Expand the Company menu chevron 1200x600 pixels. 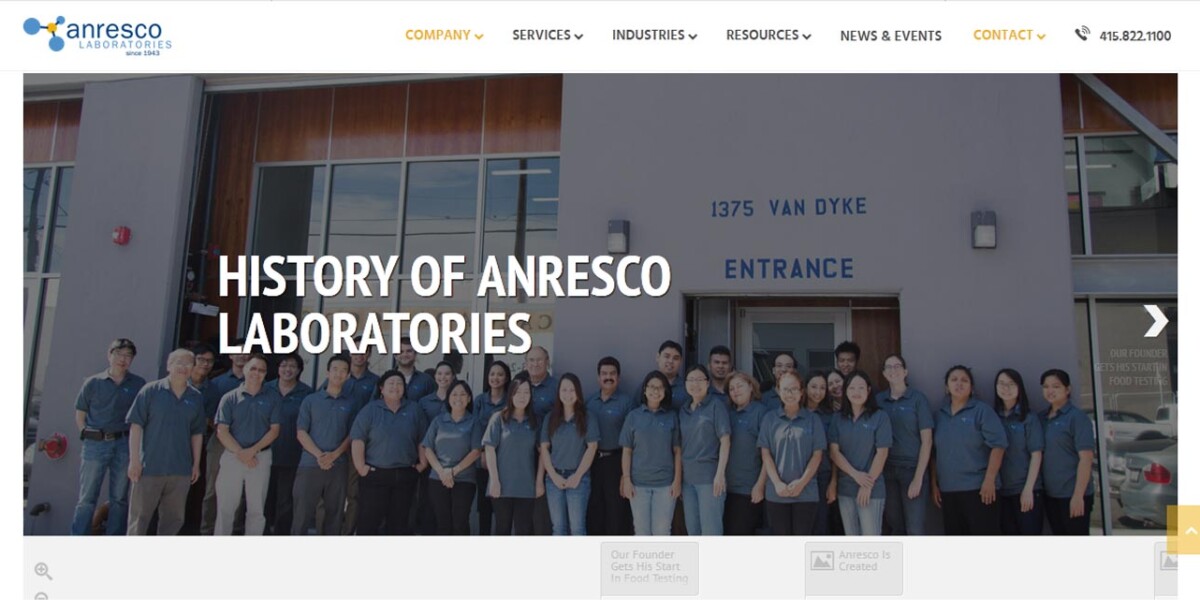tap(479, 36)
